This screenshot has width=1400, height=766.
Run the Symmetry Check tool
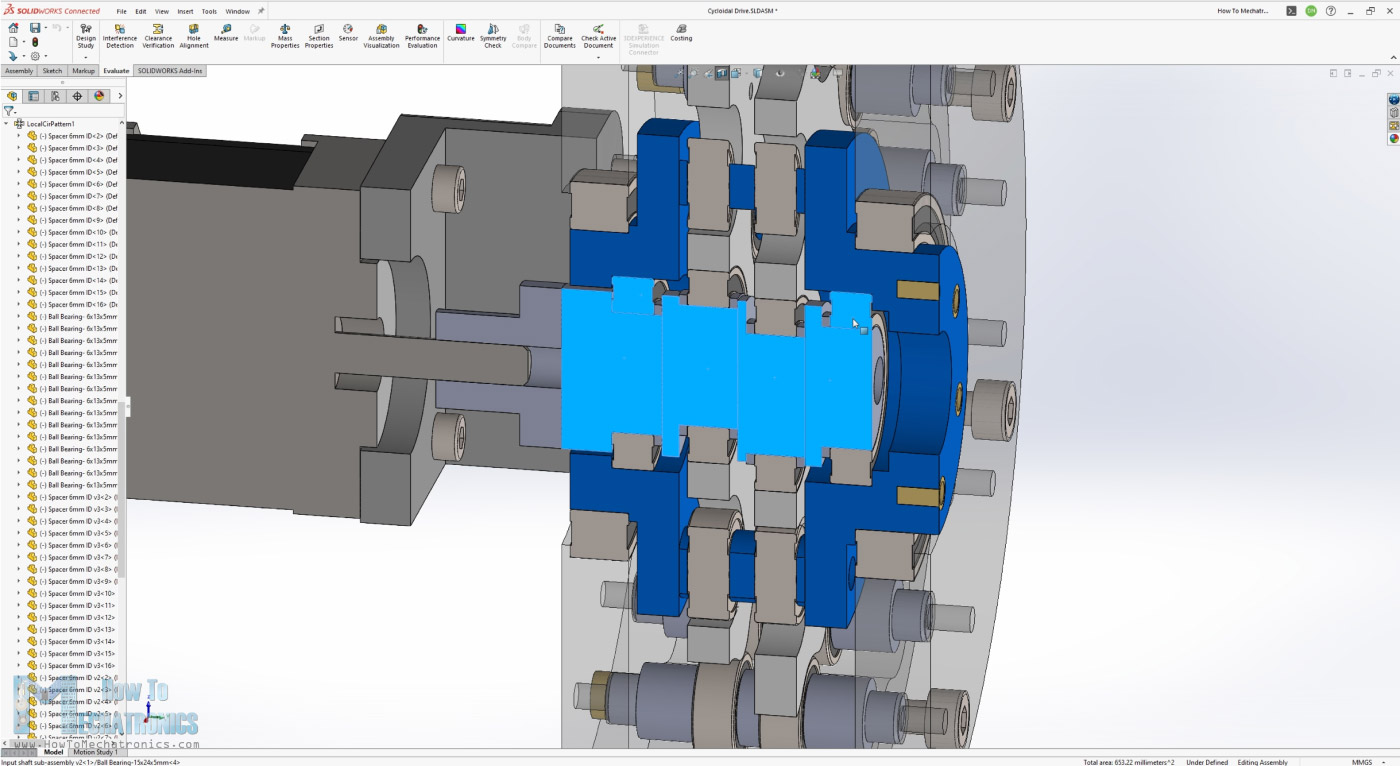pos(493,34)
